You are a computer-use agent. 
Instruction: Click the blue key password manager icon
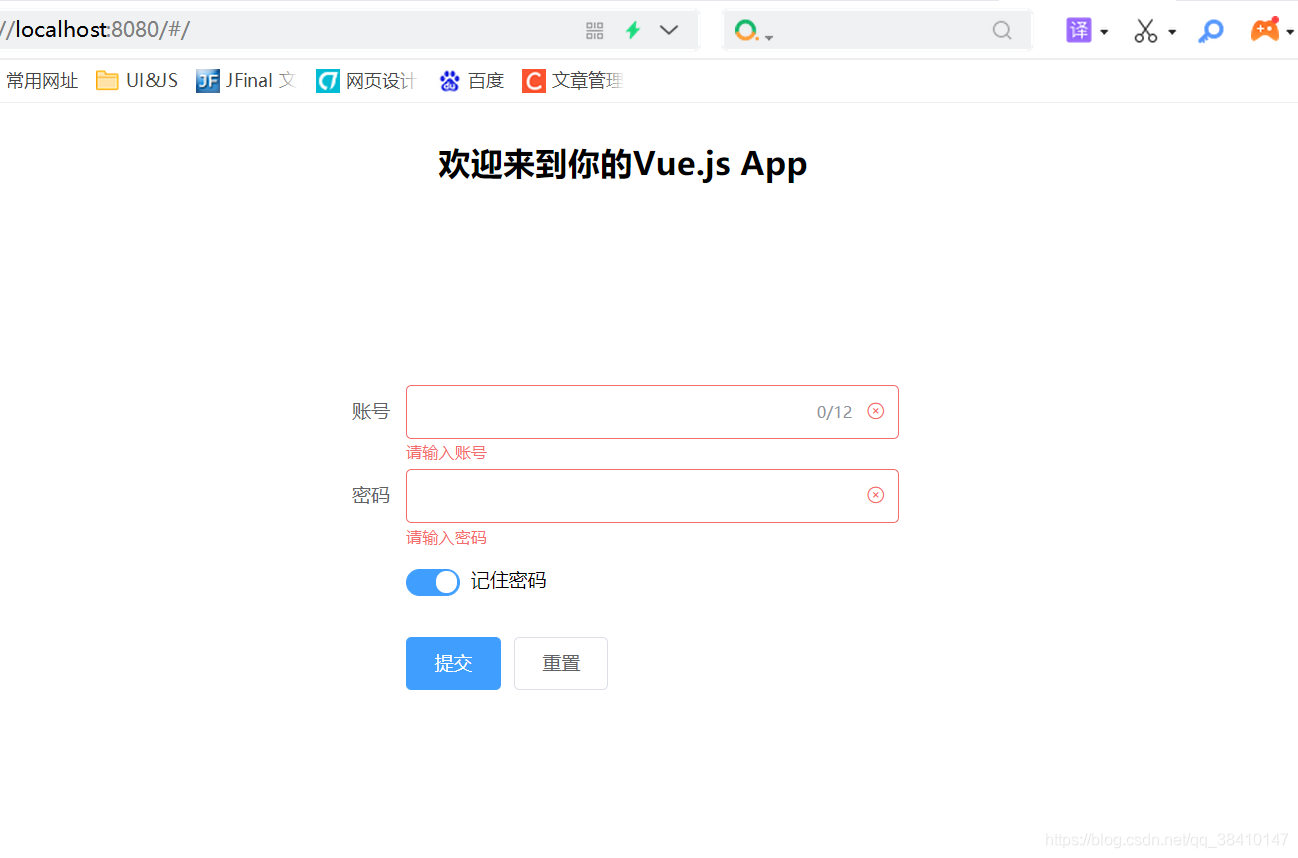pyautogui.click(x=1211, y=31)
